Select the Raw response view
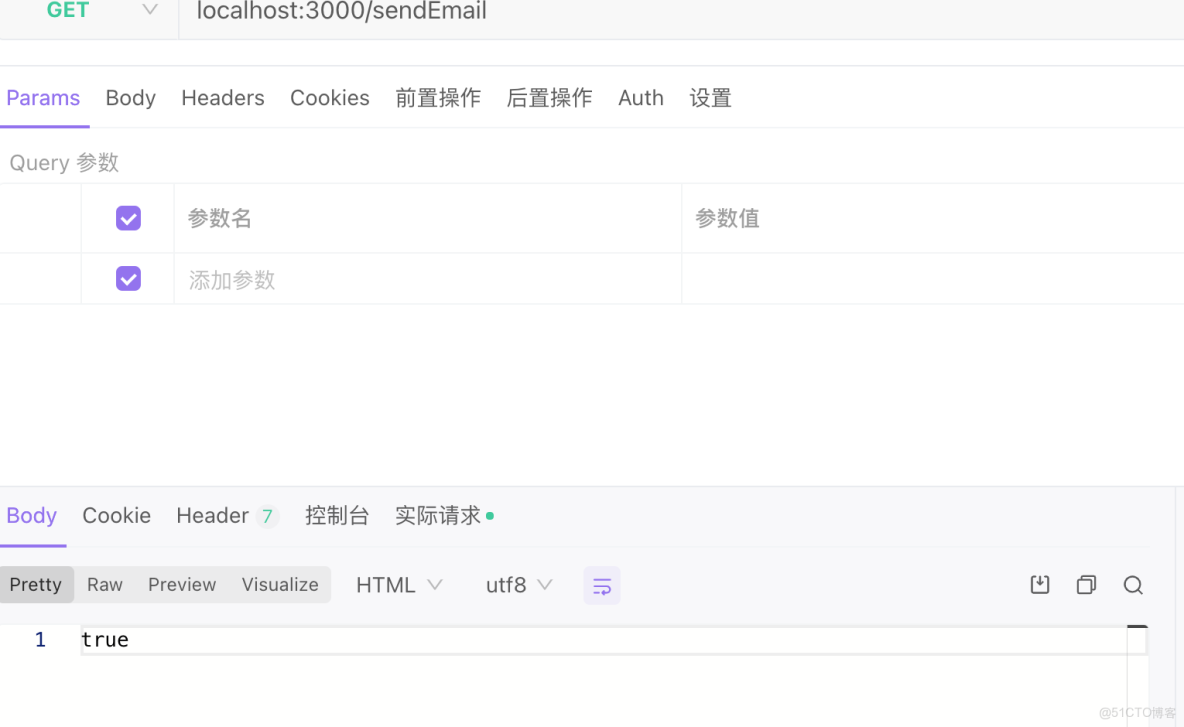 click(x=104, y=584)
